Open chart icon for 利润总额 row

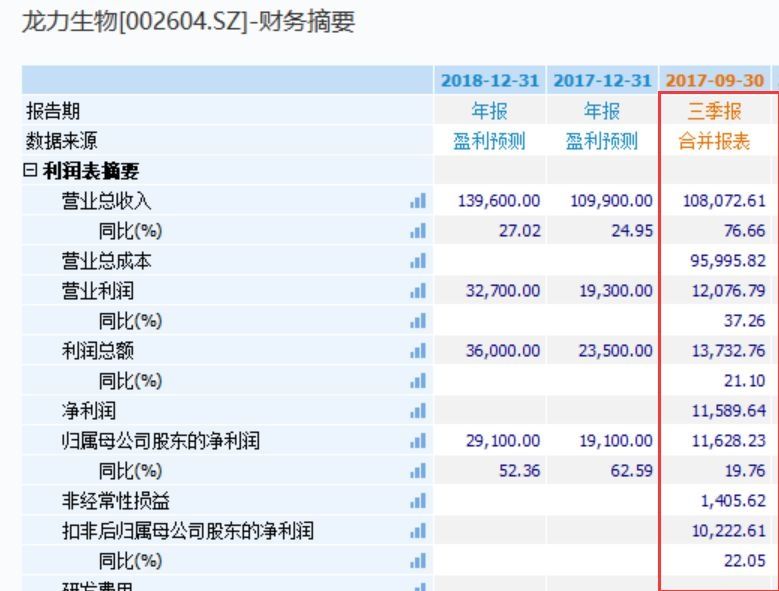[418, 351]
